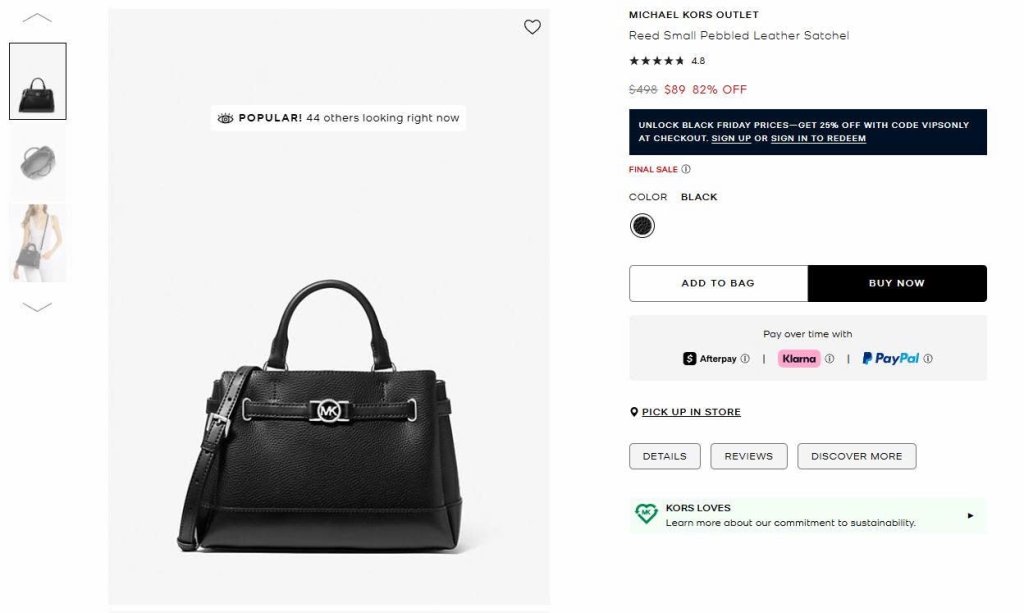Open the Details tab

pyautogui.click(x=664, y=456)
